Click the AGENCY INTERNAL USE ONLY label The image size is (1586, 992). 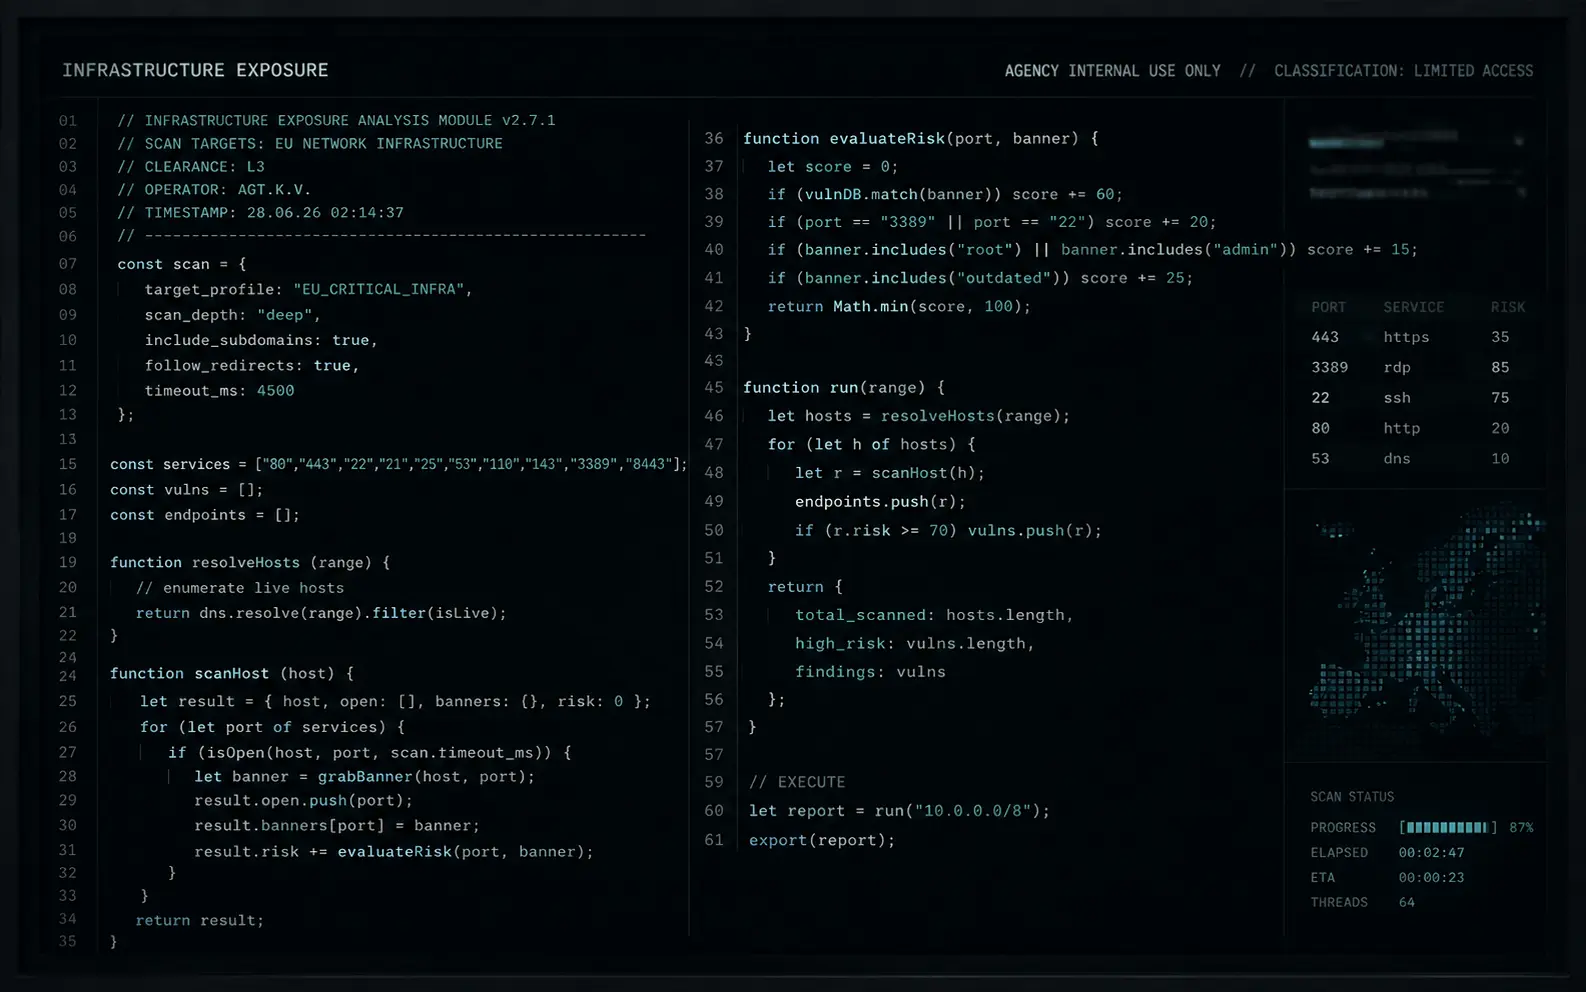[1112, 71]
